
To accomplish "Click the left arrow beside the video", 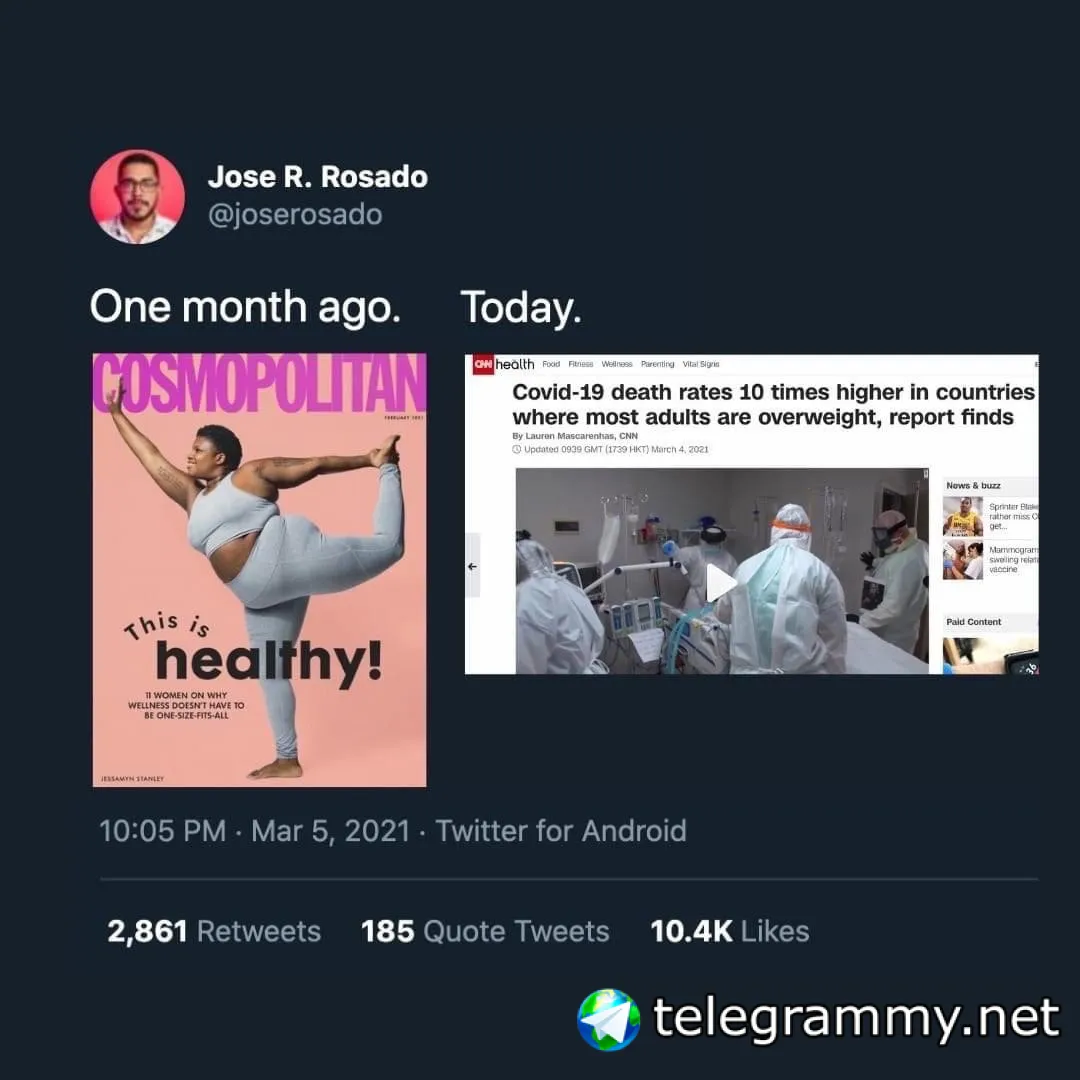I will (472, 566).
